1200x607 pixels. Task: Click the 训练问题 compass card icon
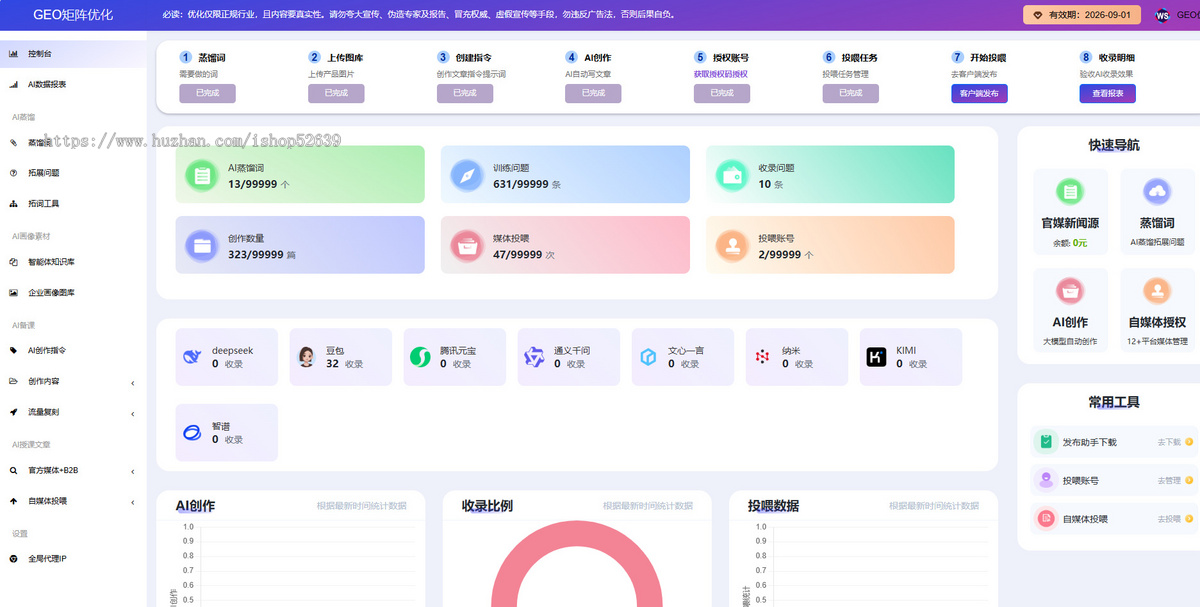click(467, 175)
